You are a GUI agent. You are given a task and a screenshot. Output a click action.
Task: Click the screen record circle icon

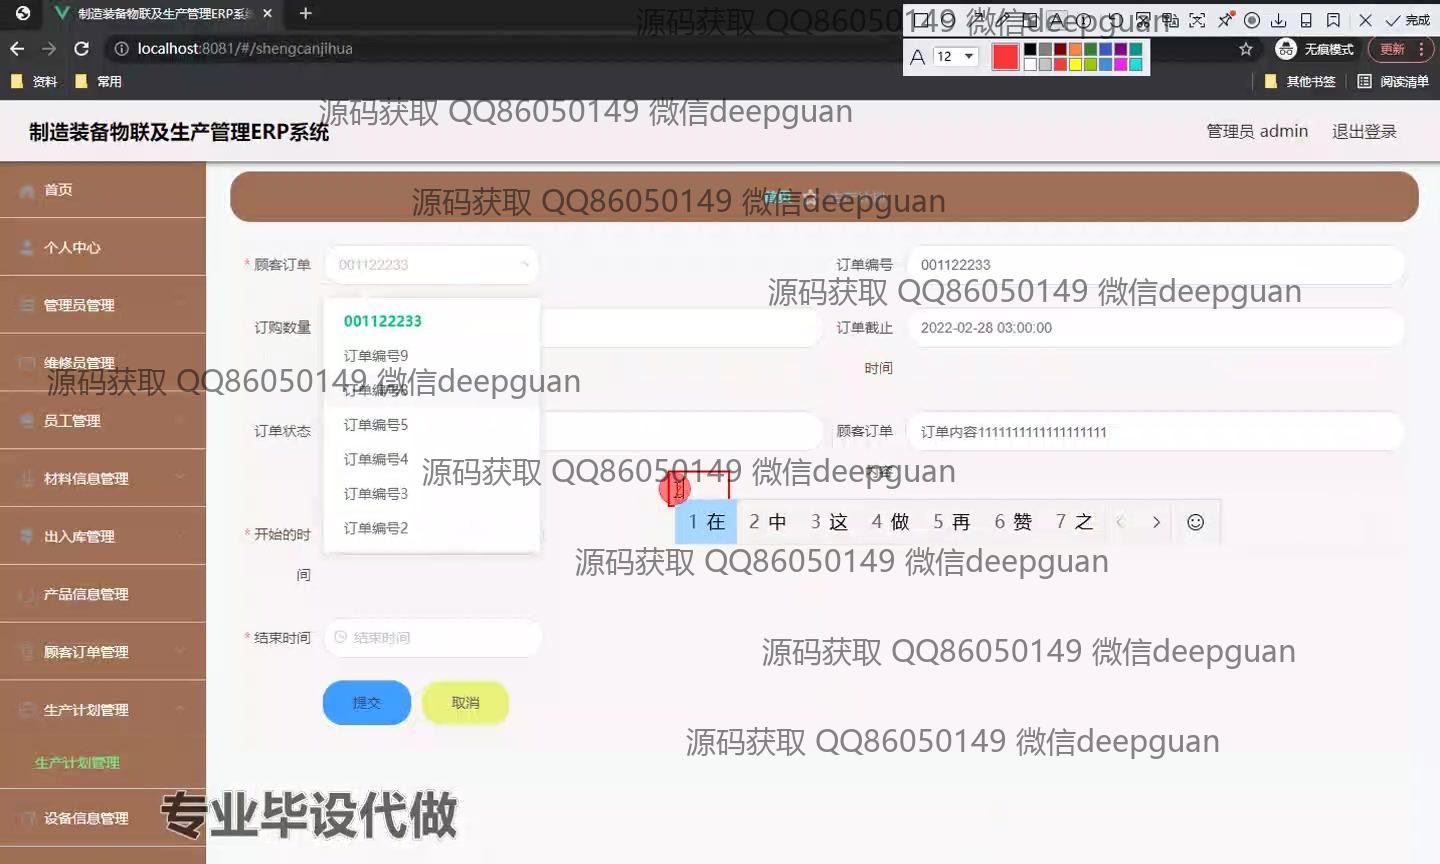click(1251, 20)
